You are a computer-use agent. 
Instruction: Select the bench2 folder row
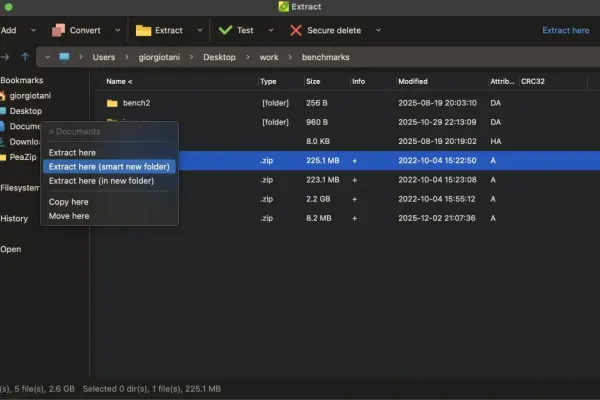pyautogui.click(x=347, y=103)
